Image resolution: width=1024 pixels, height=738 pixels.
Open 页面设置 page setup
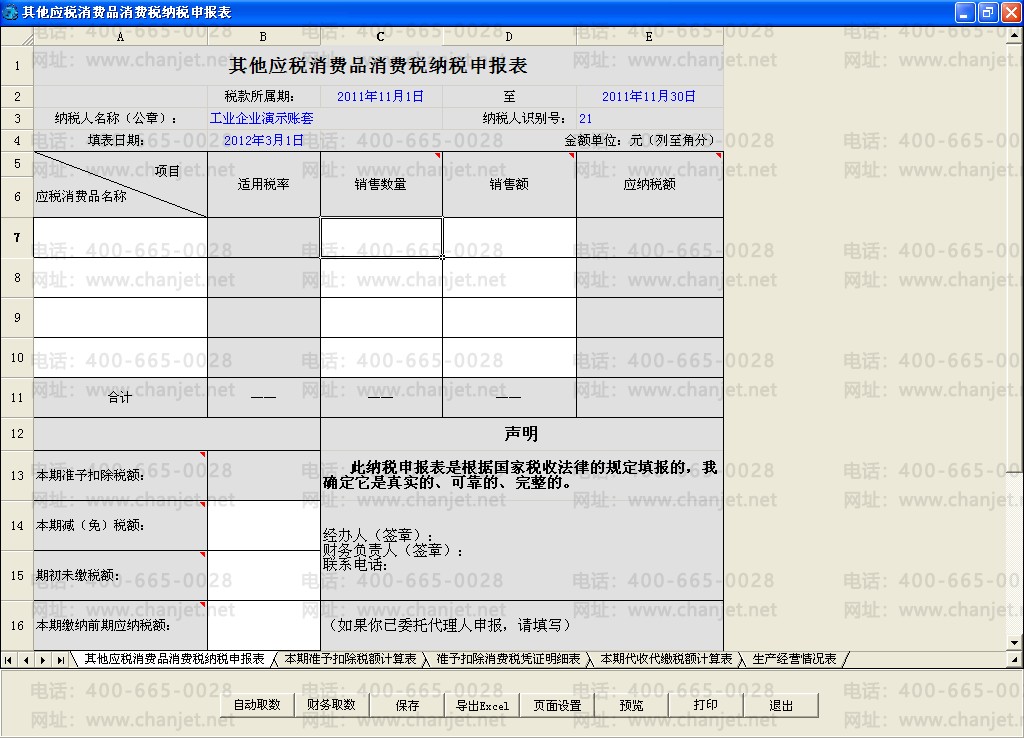[557, 705]
